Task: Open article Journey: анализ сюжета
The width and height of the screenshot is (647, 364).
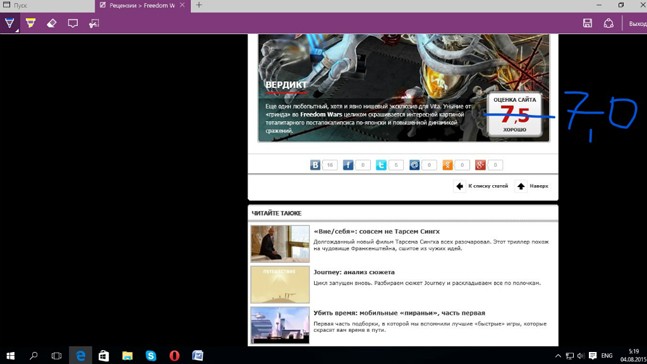Action: pos(354,272)
